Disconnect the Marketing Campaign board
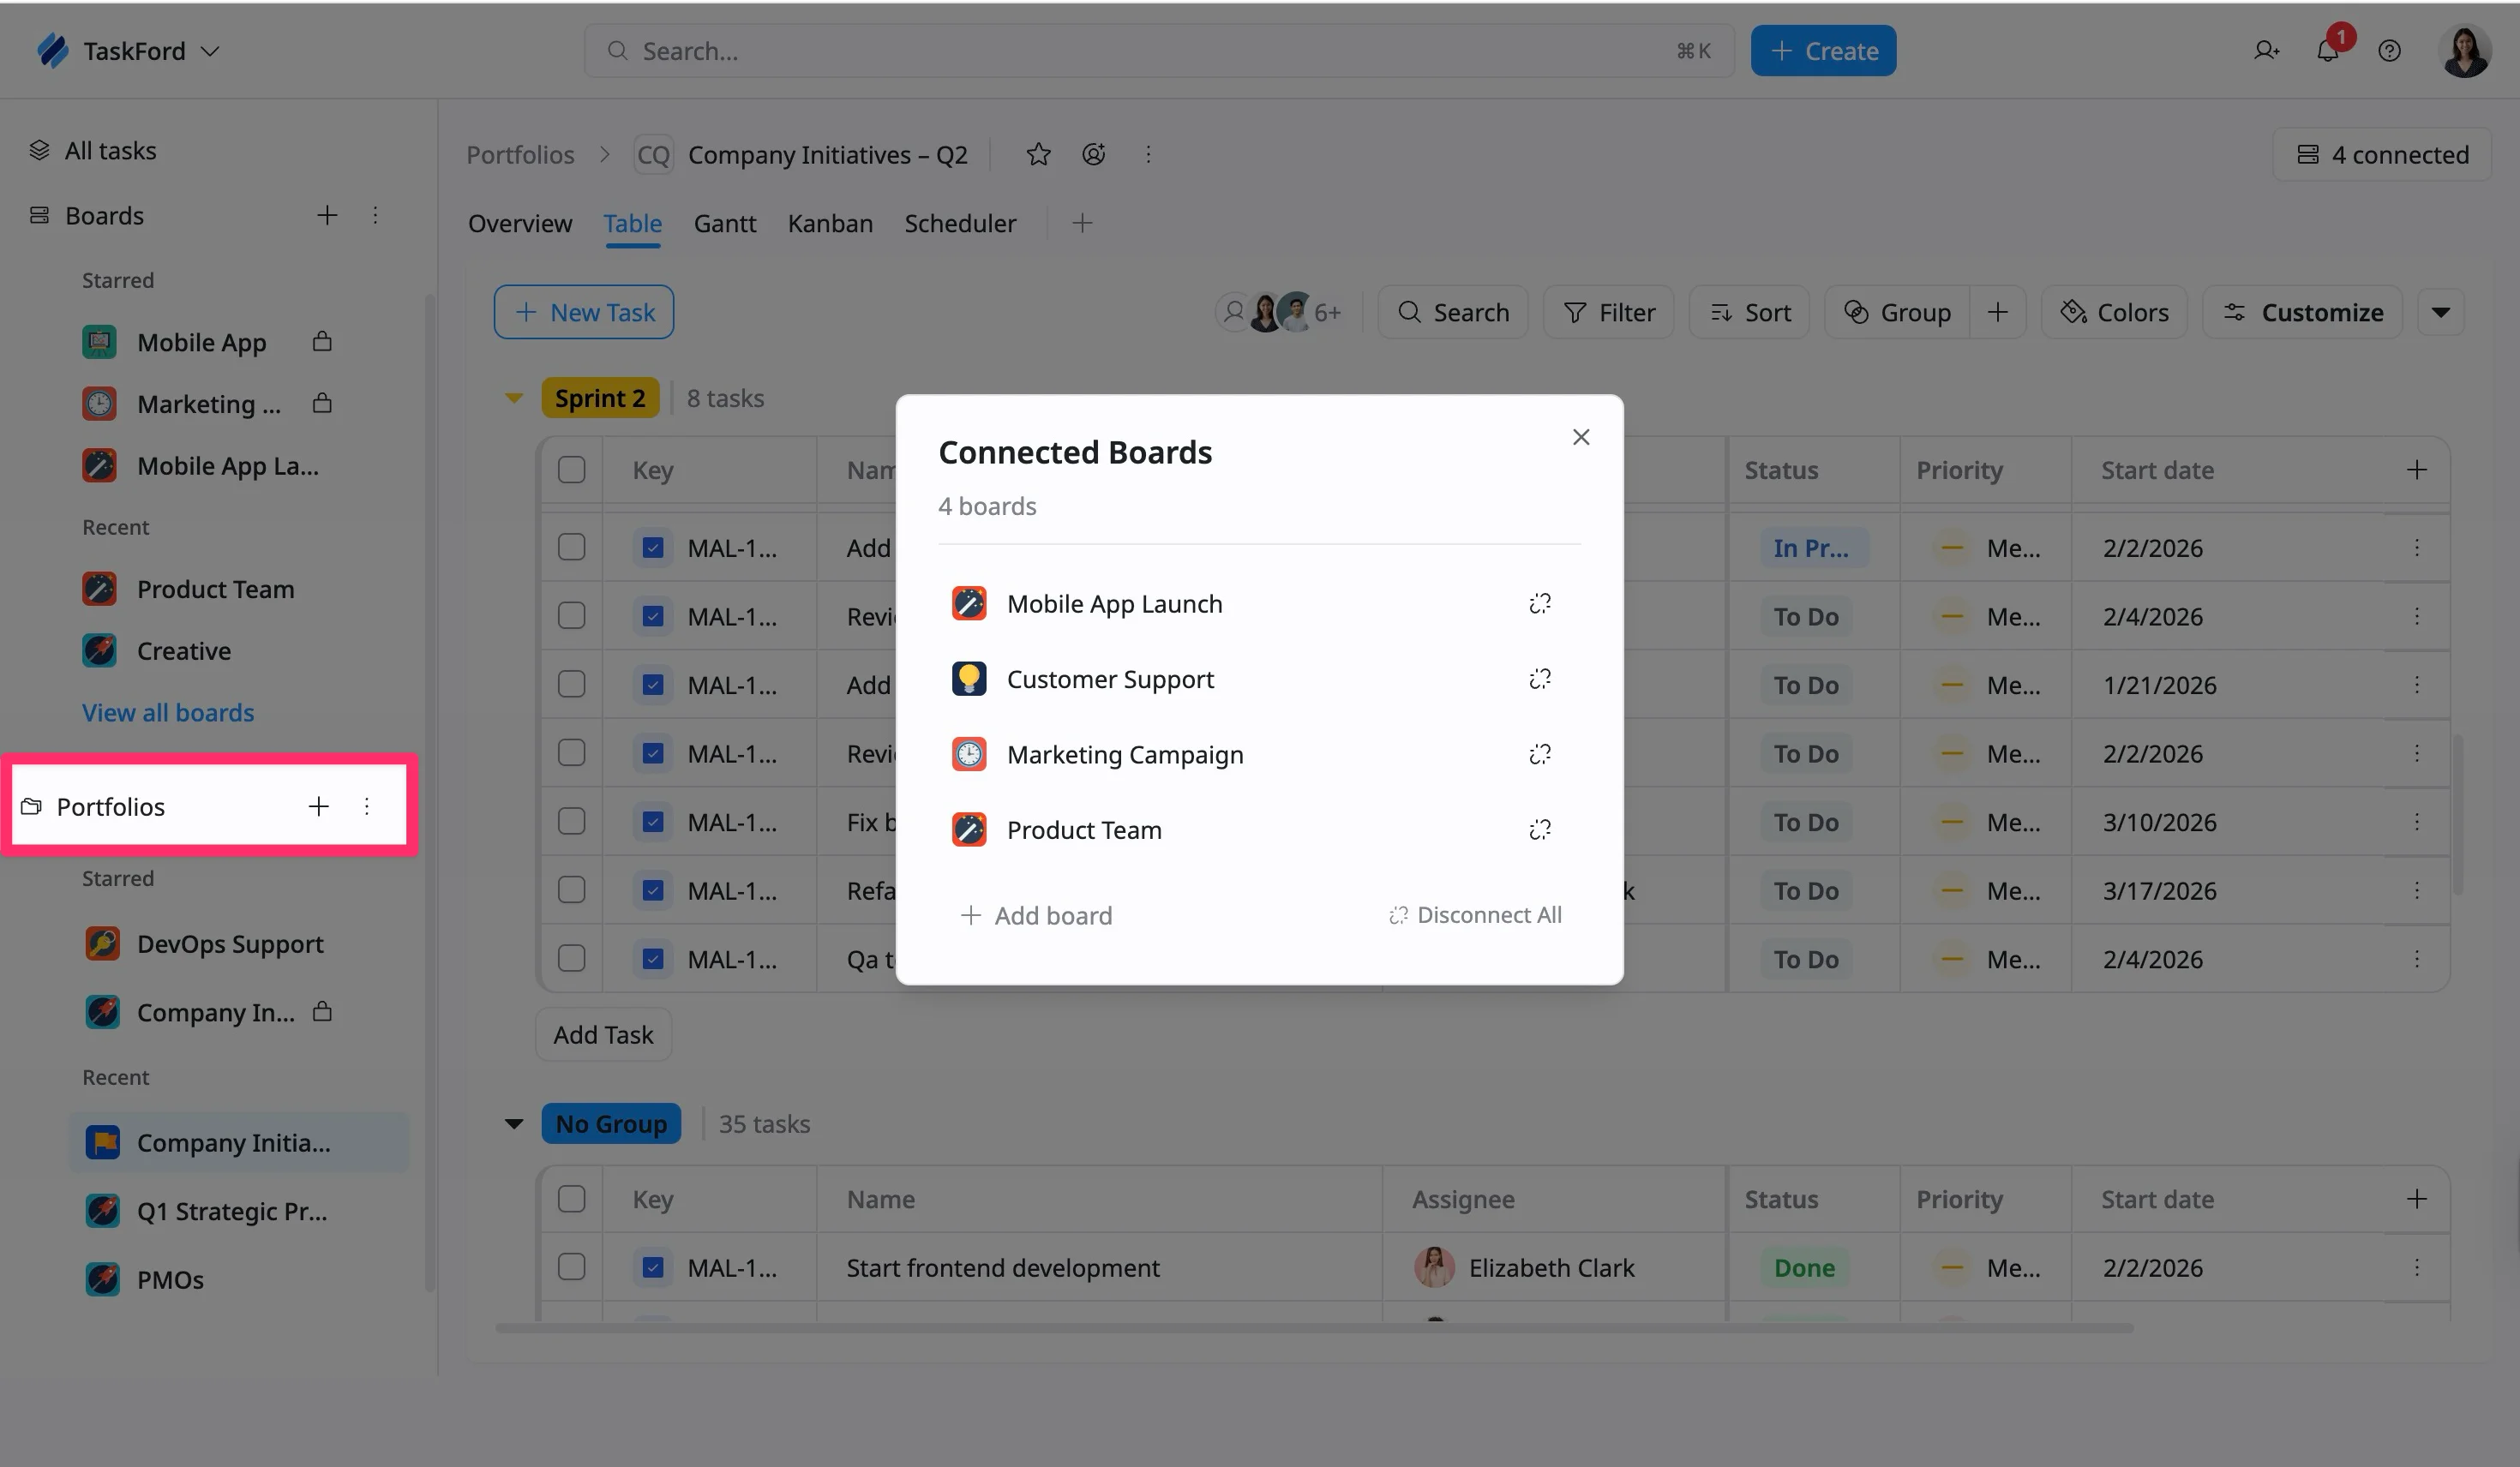This screenshot has height=1467, width=2520. [x=1540, y=754]
